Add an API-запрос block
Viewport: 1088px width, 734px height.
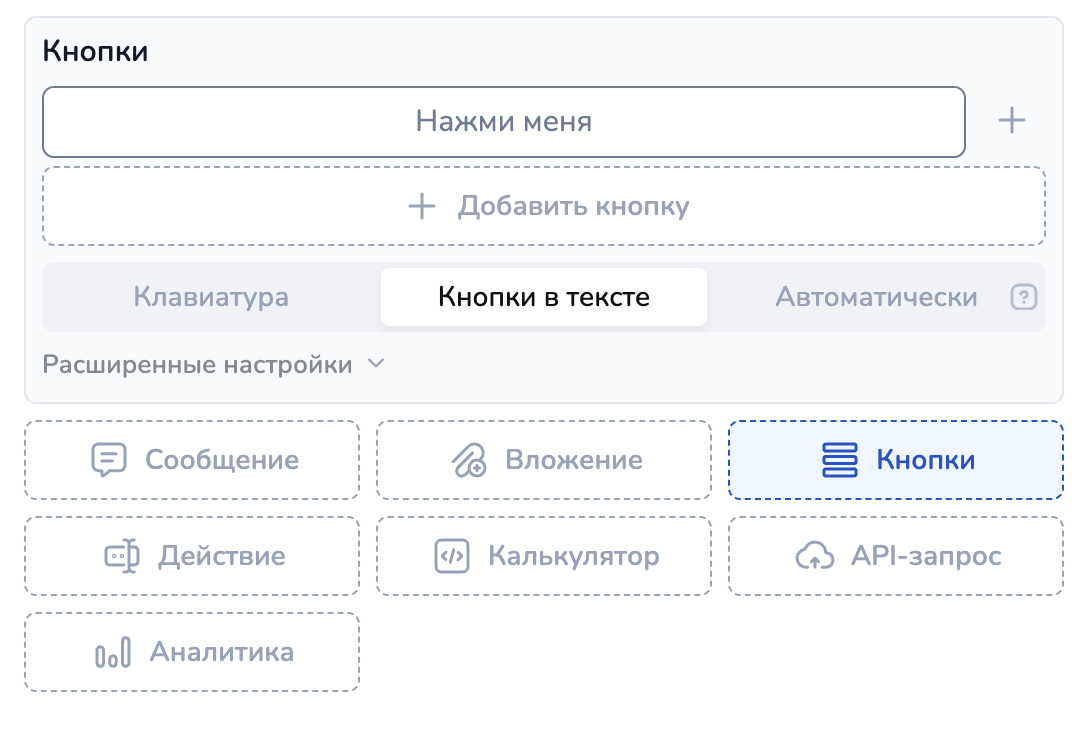[896, 556]
